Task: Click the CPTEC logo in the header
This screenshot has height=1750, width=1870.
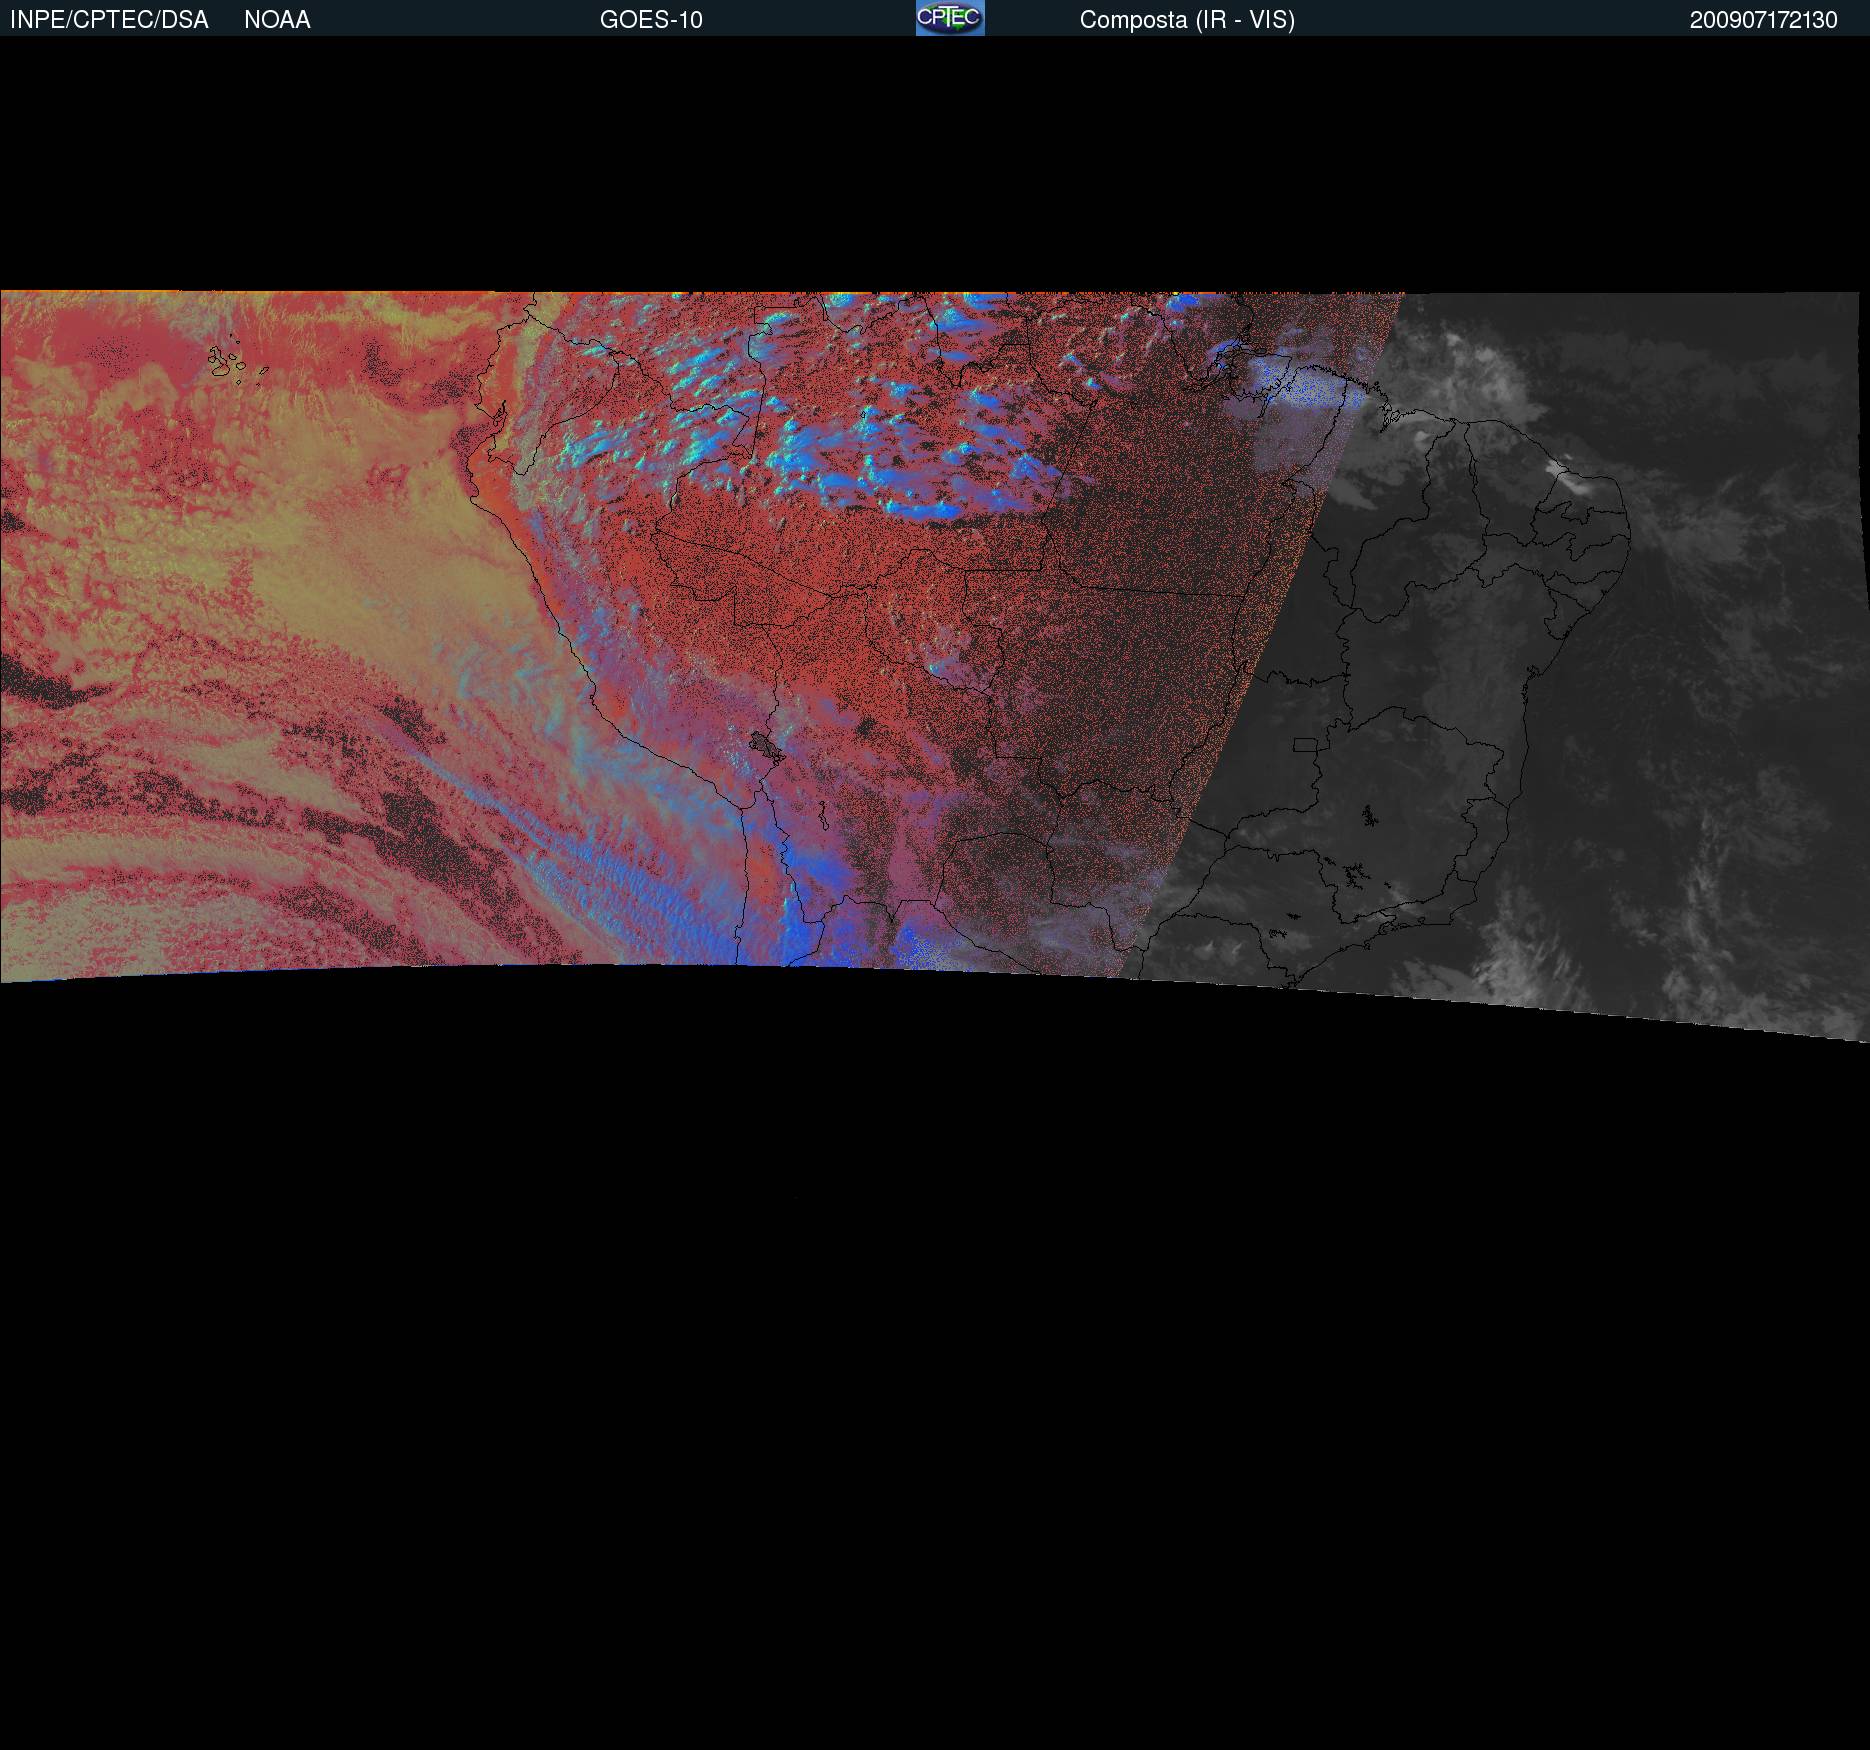Action: 949,18
